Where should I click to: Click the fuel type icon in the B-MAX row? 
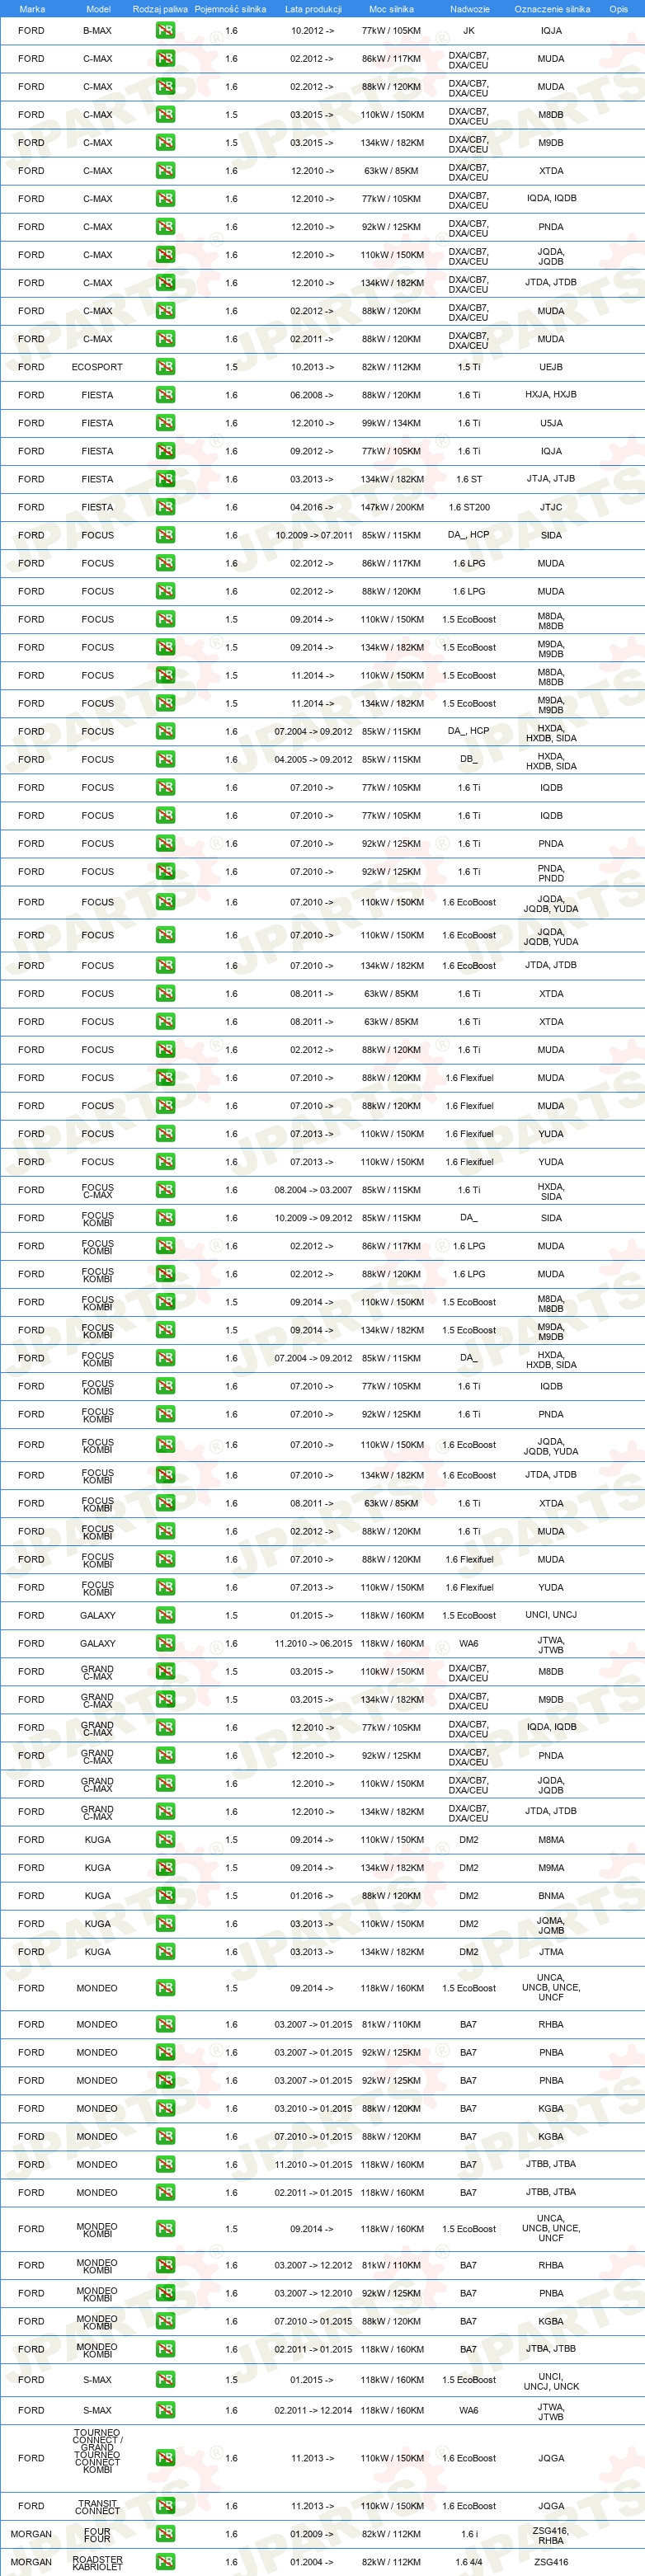point(165,31)
